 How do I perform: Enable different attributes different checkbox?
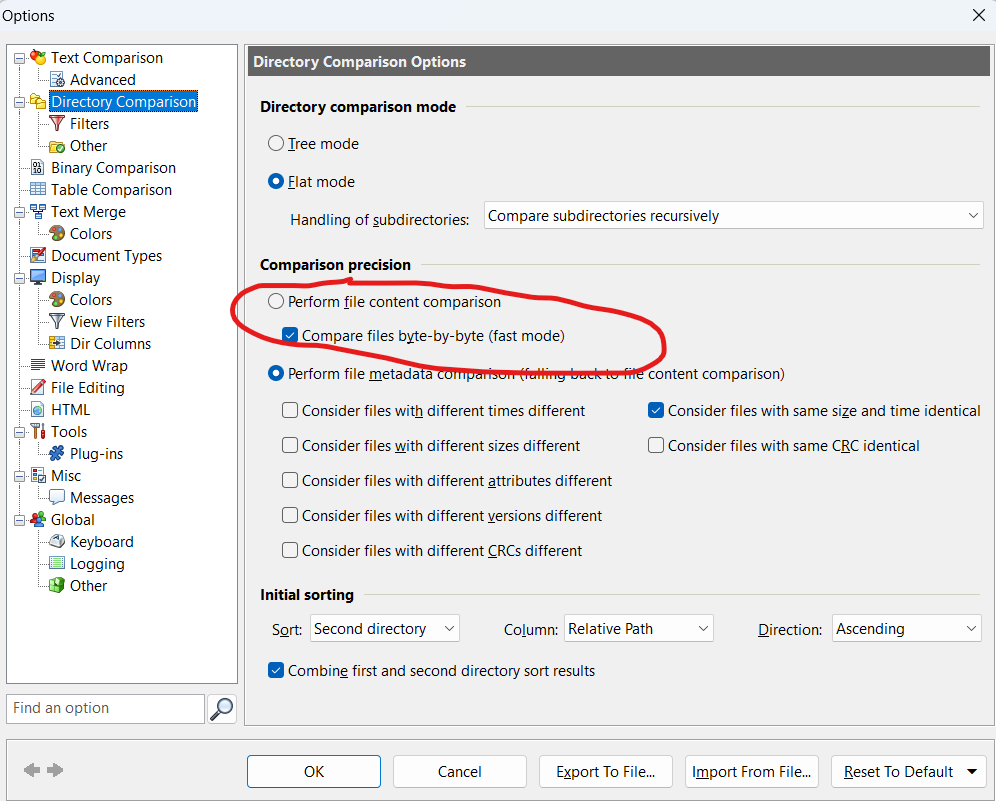[x=290, y=480]
